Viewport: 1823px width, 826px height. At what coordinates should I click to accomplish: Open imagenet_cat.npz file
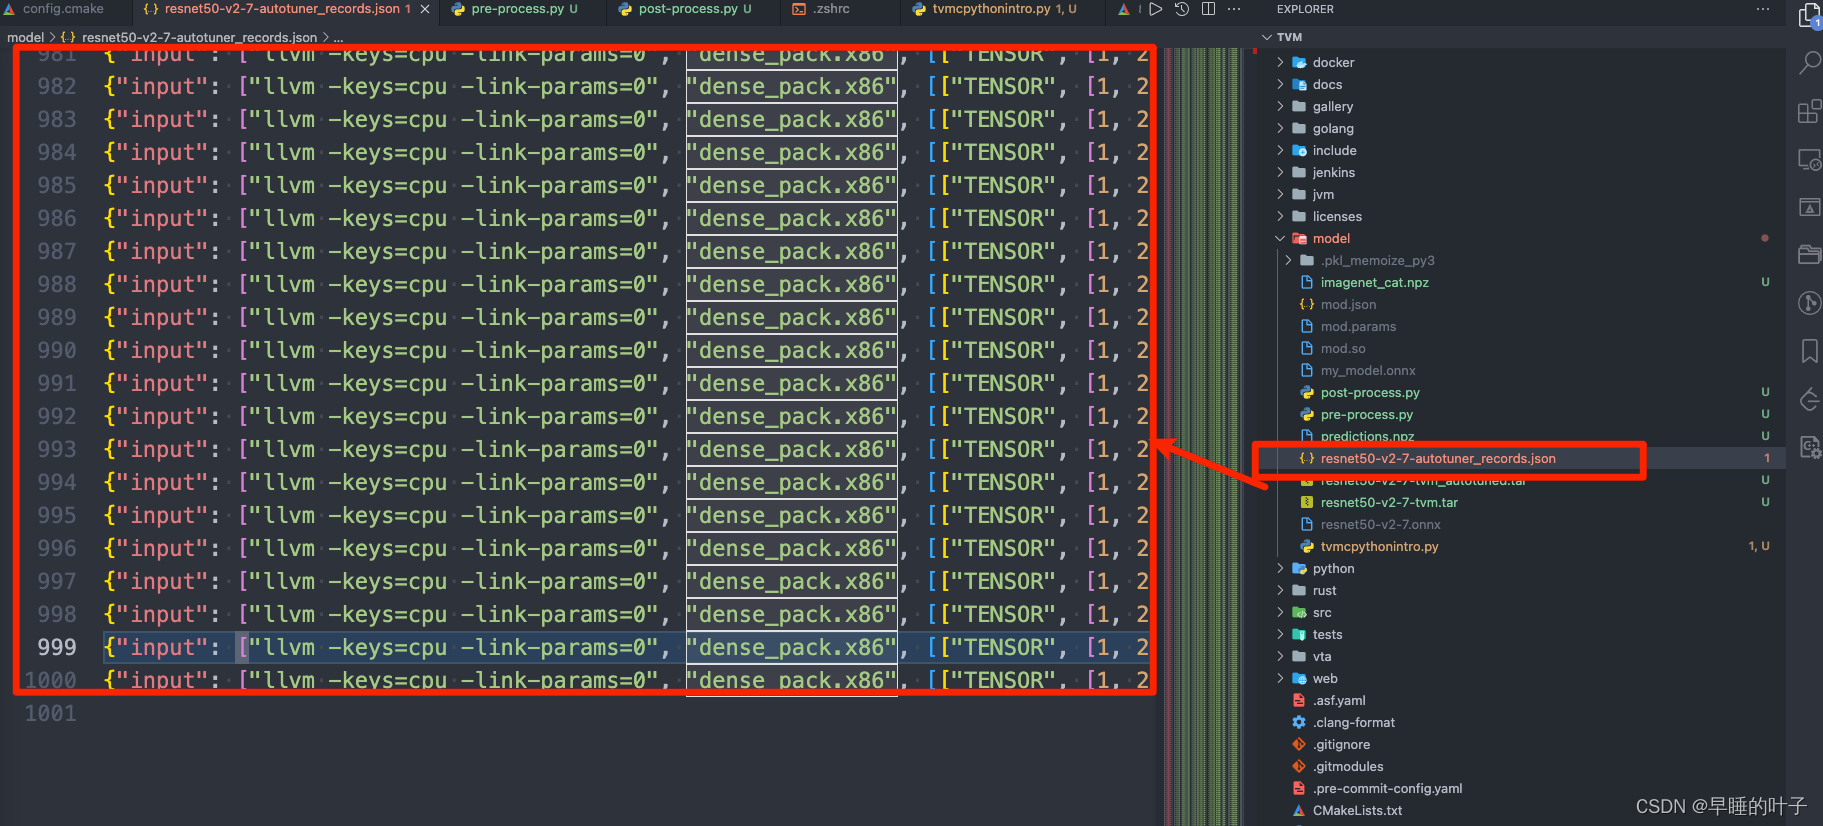[x=1374, y=282]
